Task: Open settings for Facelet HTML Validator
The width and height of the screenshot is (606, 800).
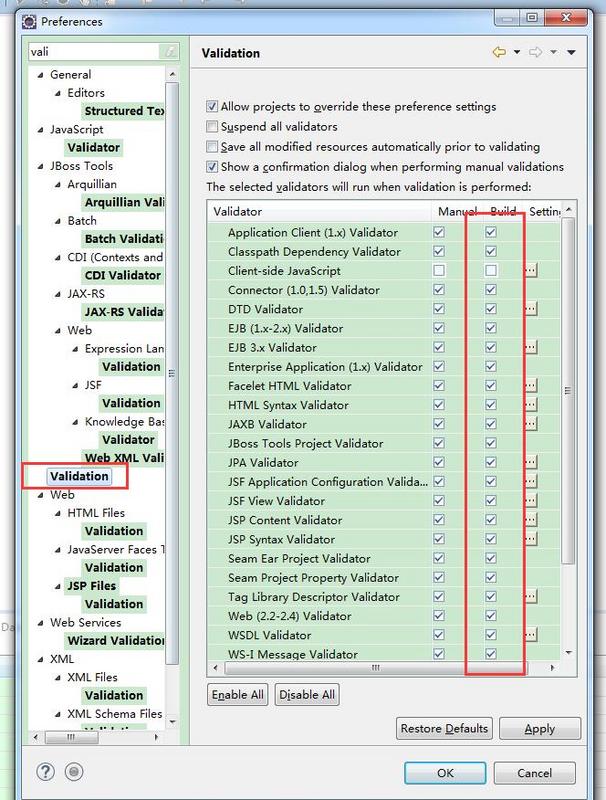Action: pyautogui.click(x=531, y=385)
